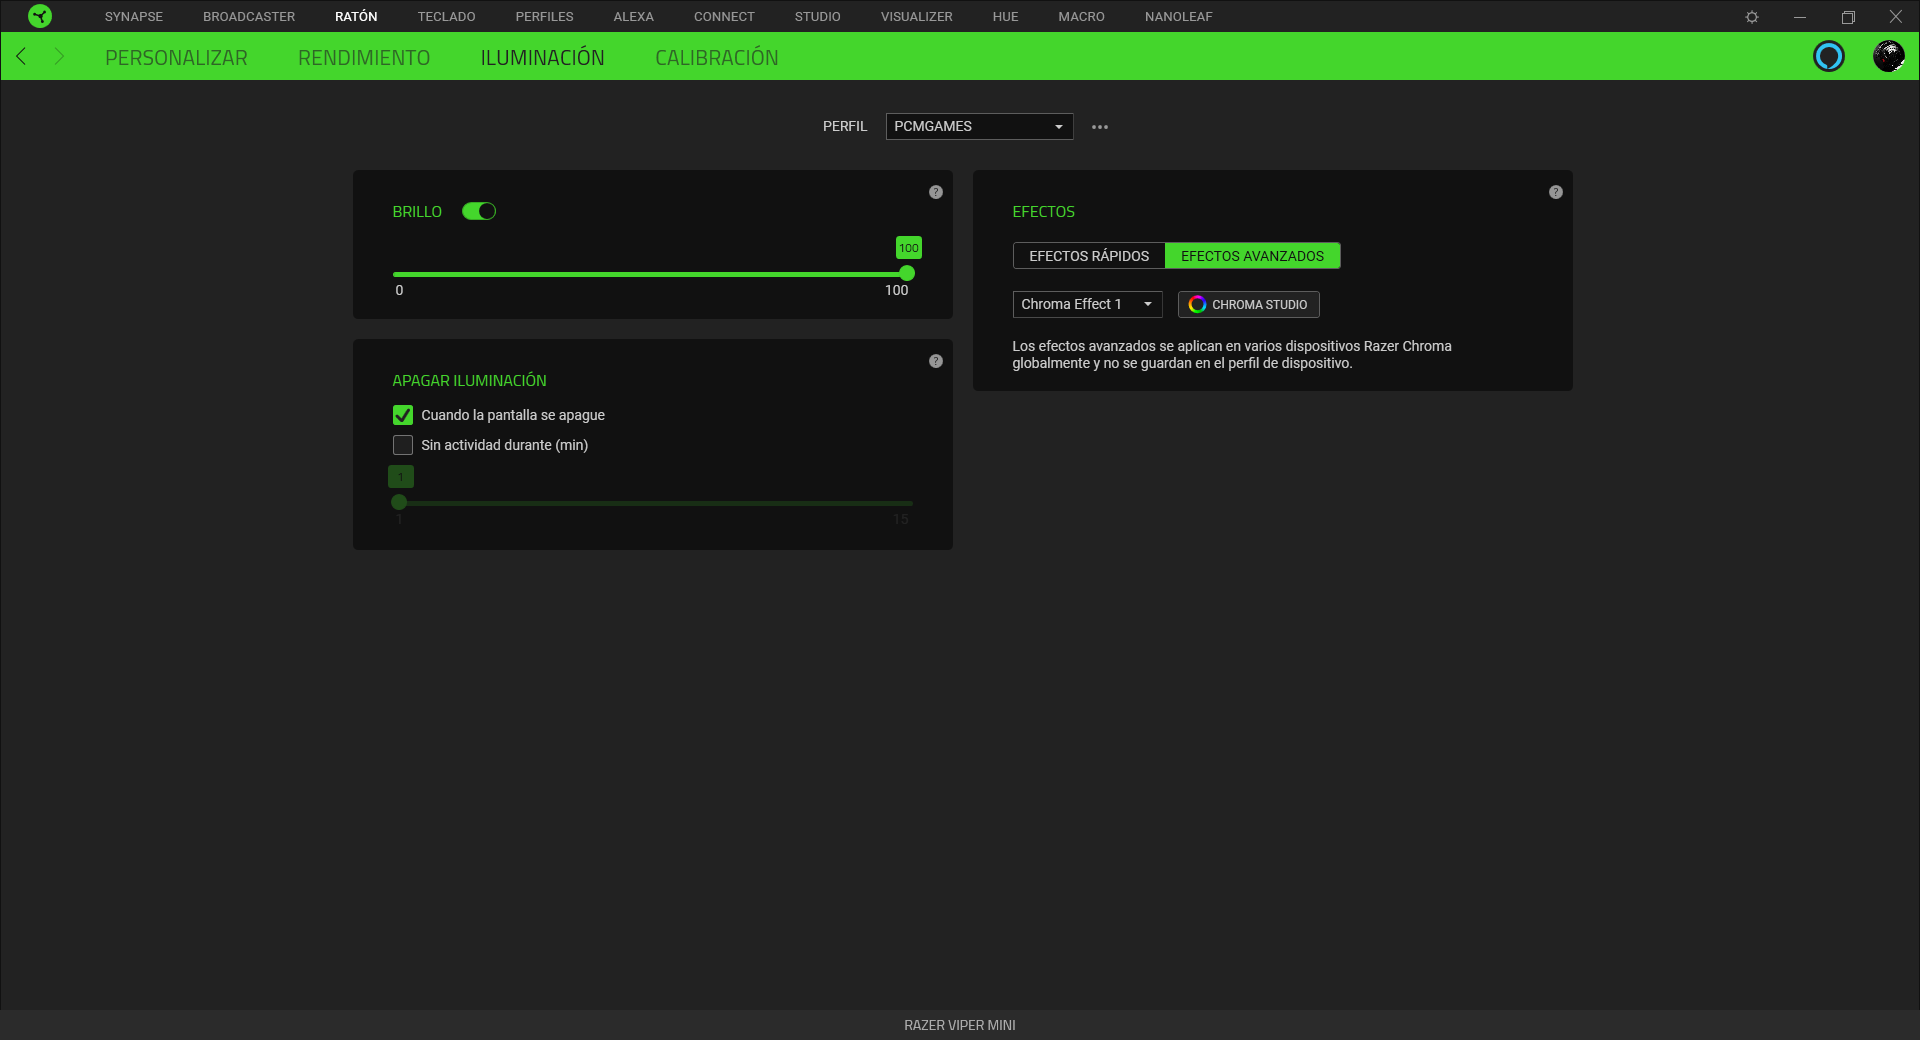Show help for Brillo panel
1920x1040 pixels.
click(x=936, y=192)
